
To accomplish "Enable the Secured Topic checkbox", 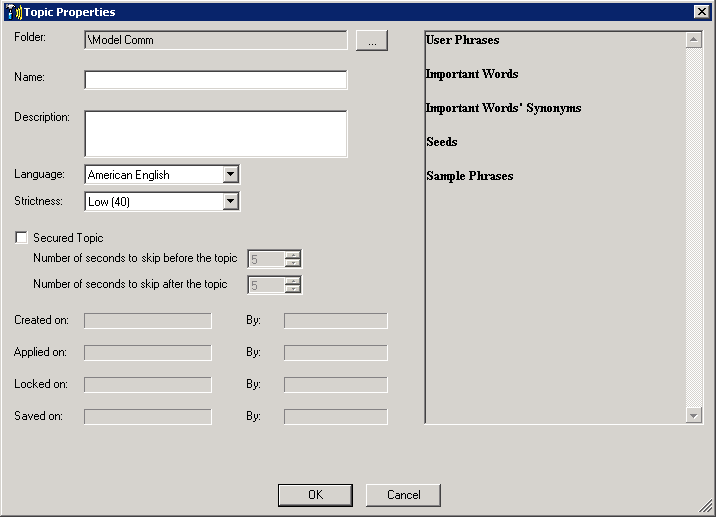I will click(x=21, y=238).
